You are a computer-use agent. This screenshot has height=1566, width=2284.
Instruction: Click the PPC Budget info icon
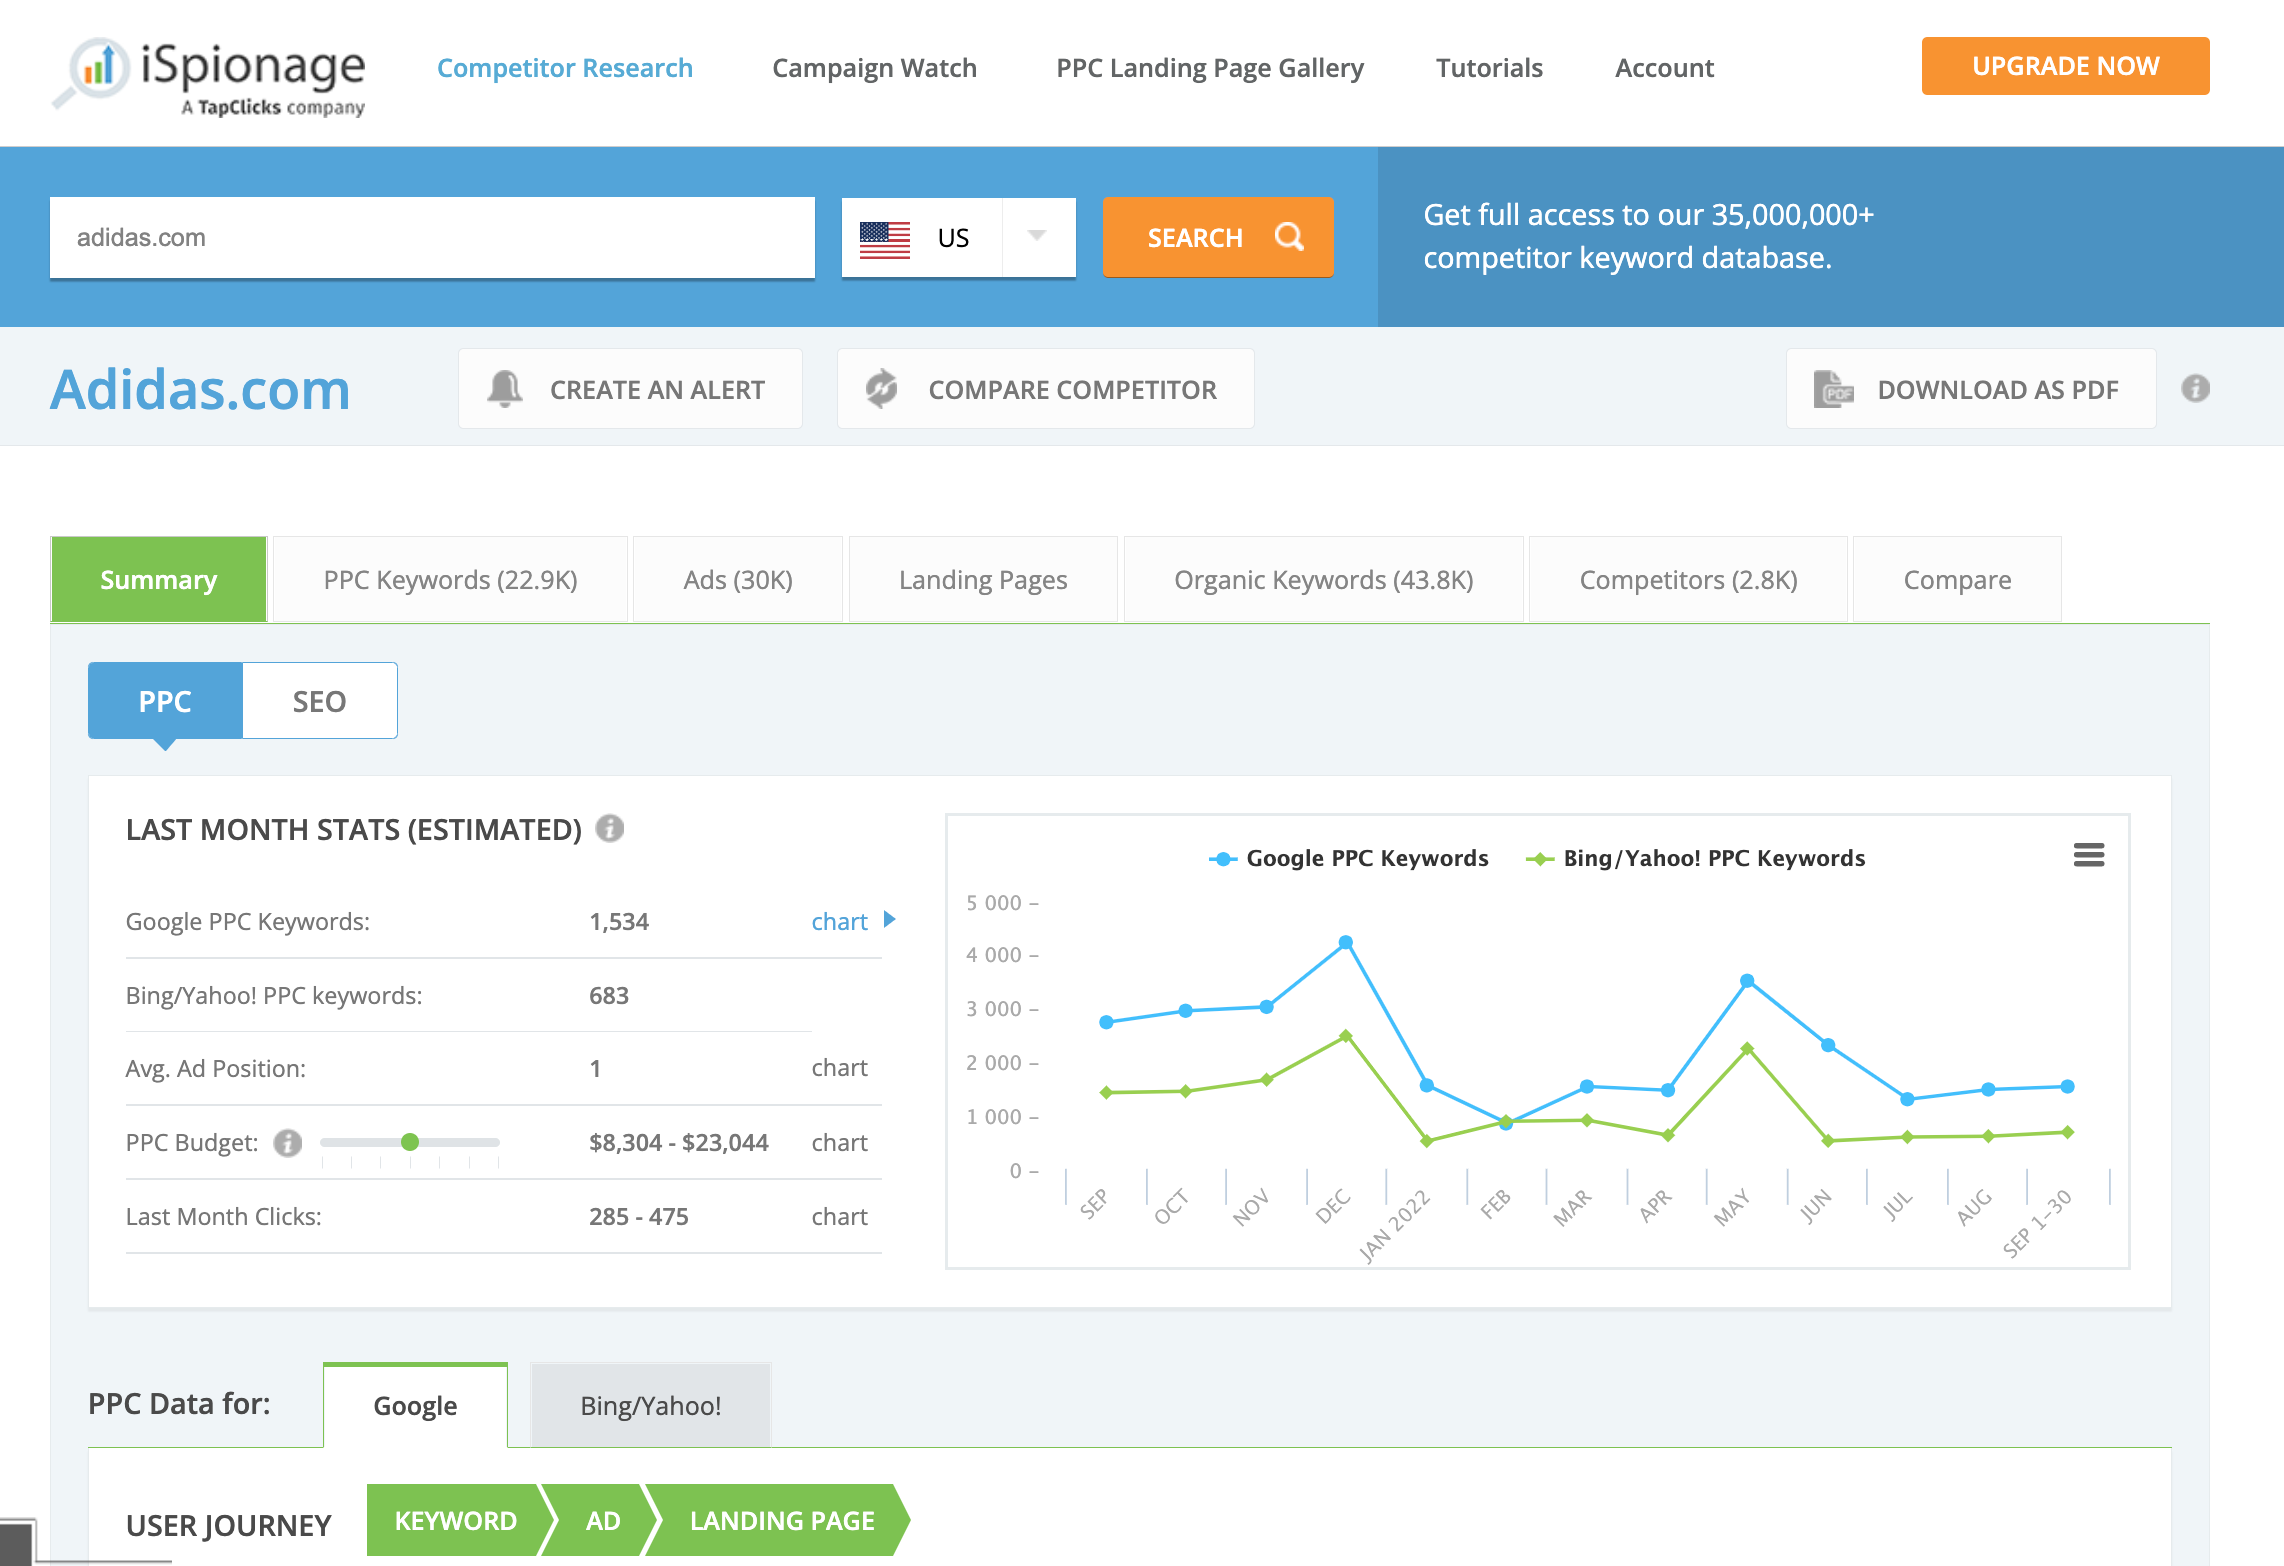288,1142
